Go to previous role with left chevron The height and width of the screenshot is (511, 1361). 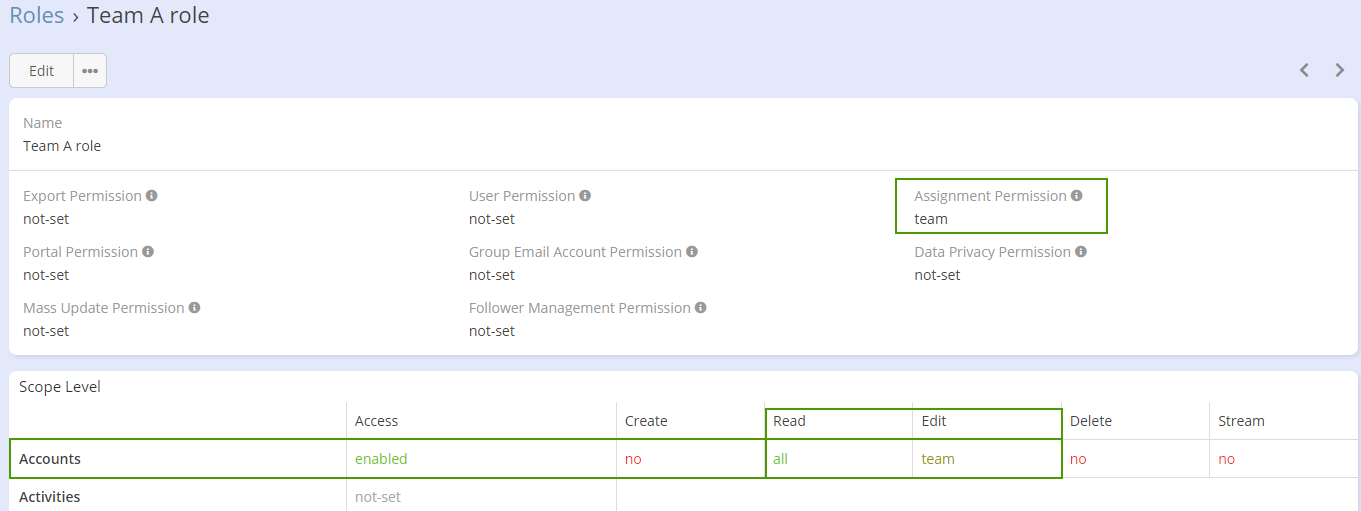point(1304,70)
